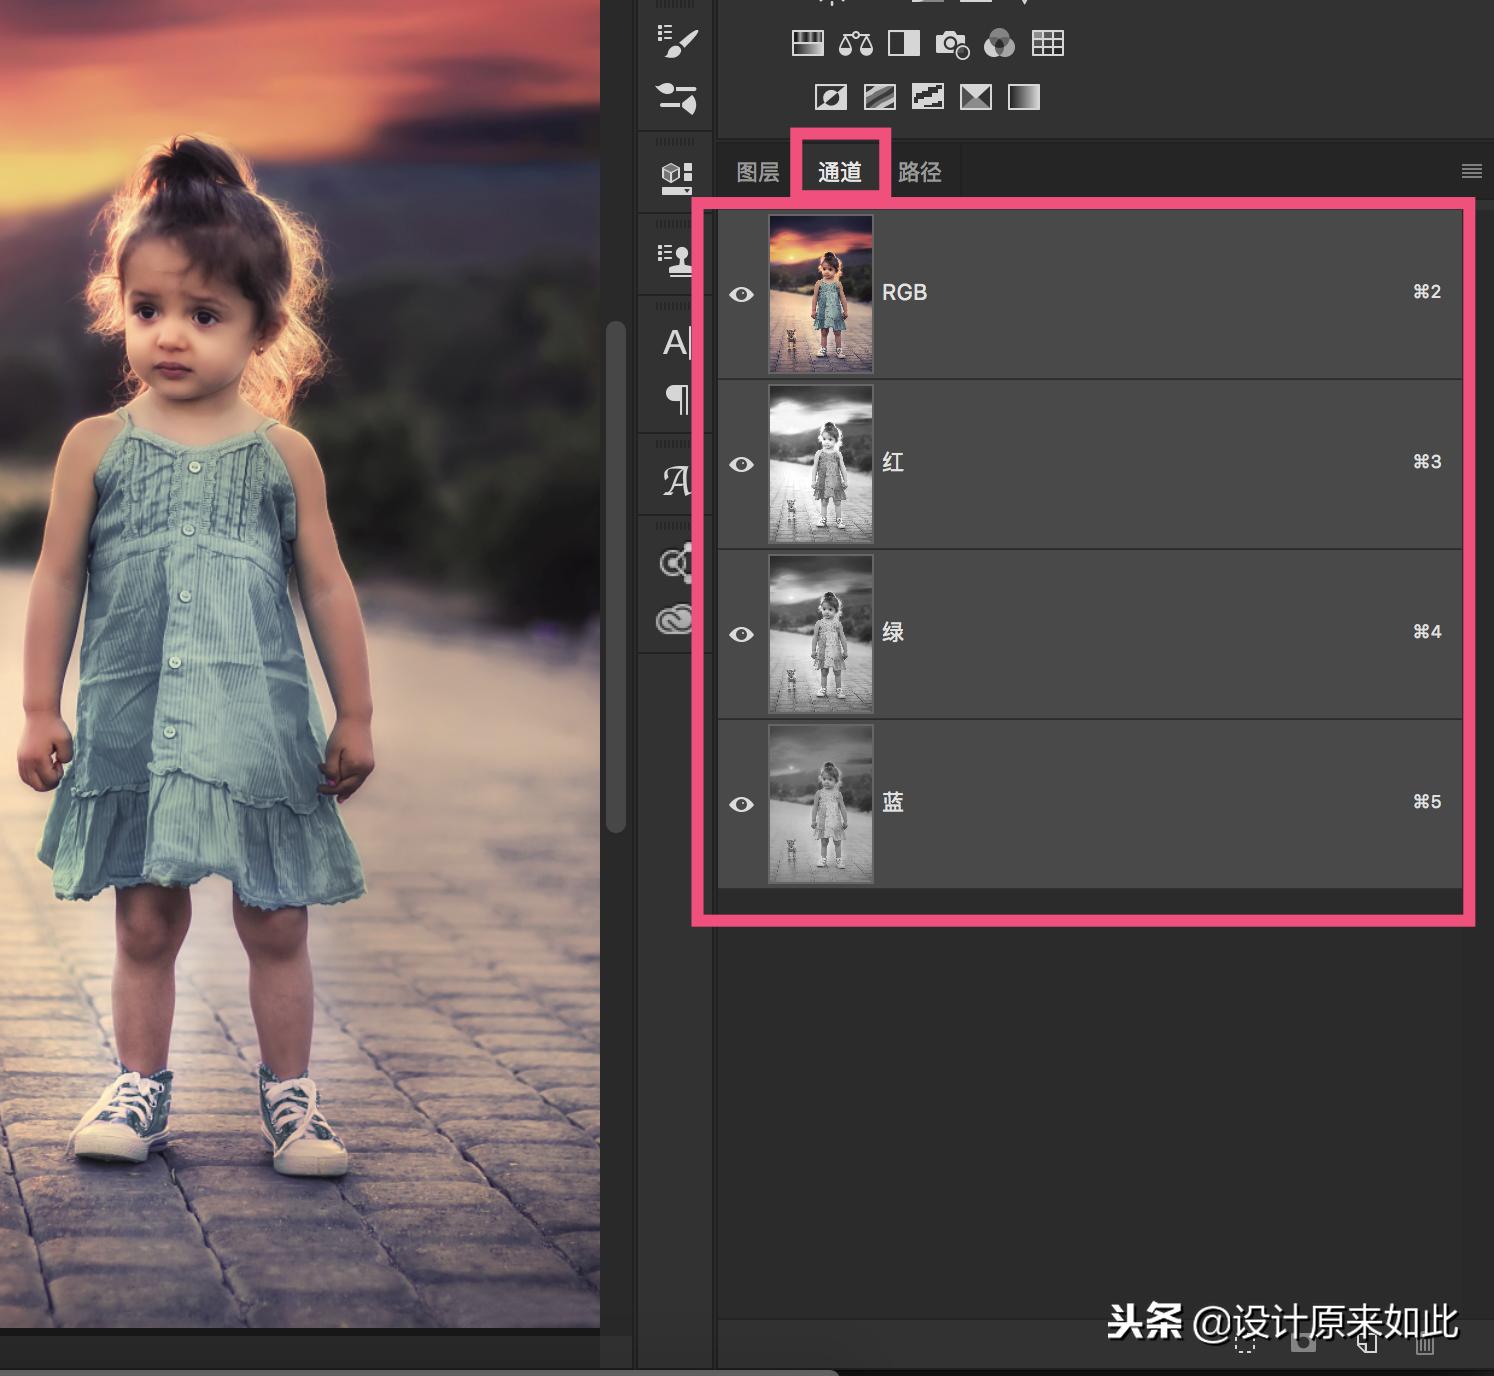Hide the RGB composite channel
Screen dimensions: 1494x1376
tap(741, 294)
